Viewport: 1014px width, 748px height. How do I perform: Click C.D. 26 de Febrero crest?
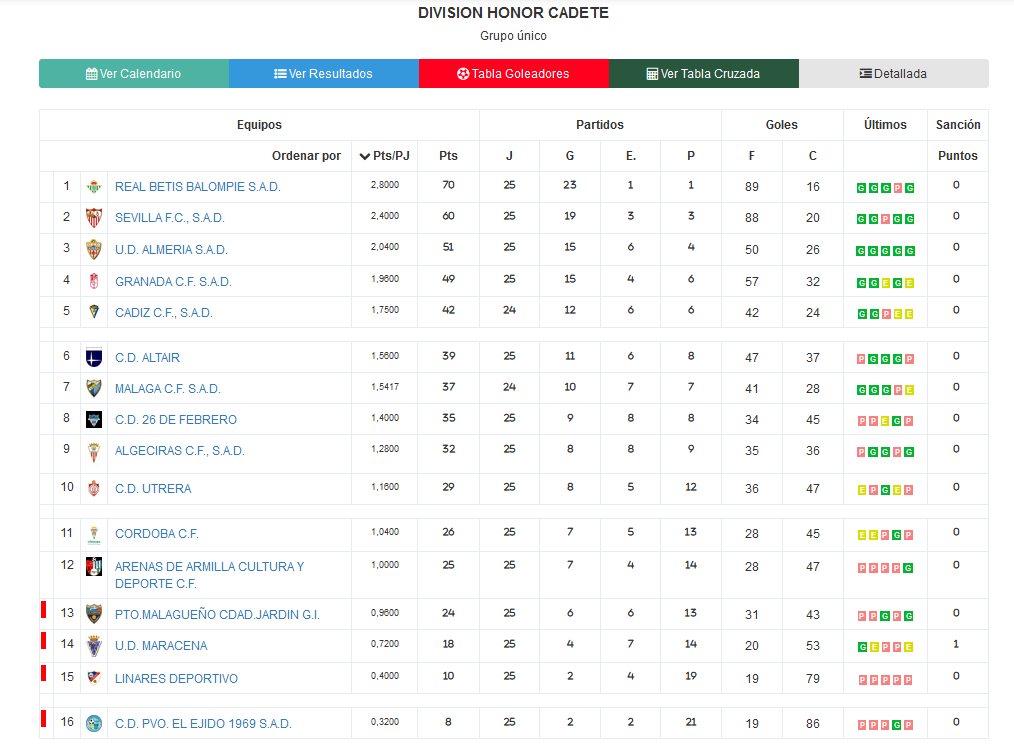click(94, 420)
